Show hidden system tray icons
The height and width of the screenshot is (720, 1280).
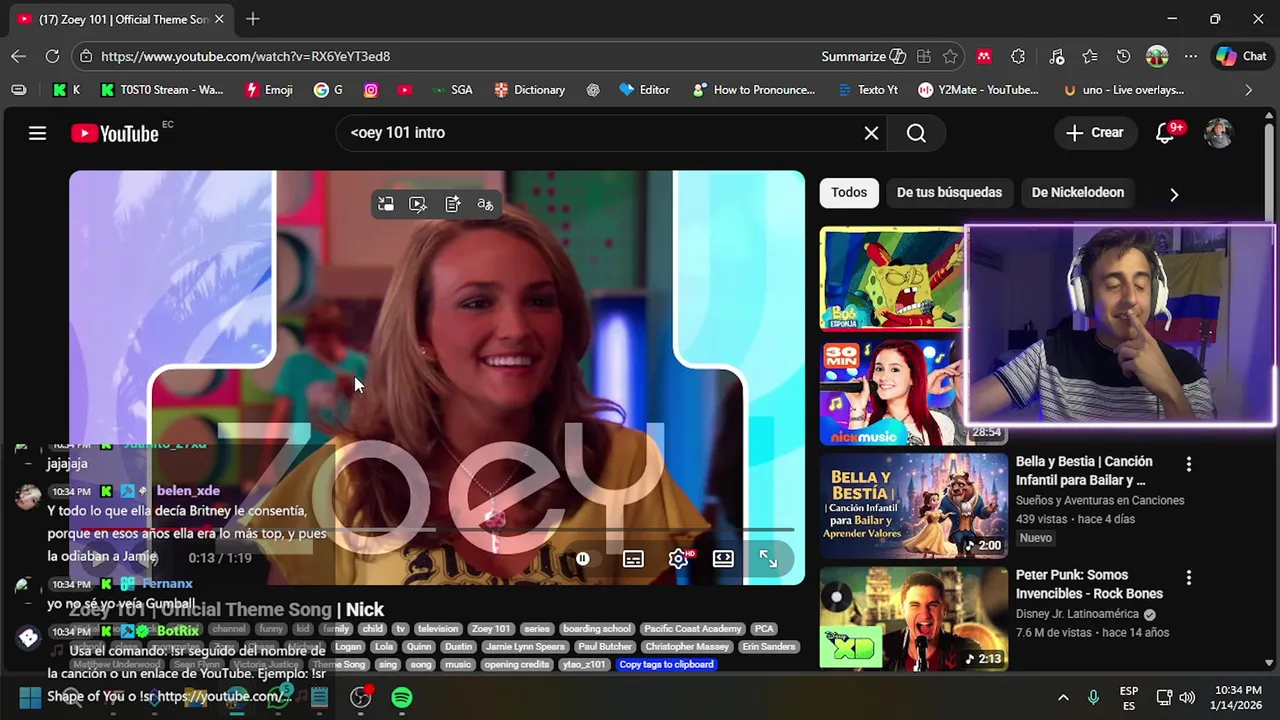coord(1063,697)
